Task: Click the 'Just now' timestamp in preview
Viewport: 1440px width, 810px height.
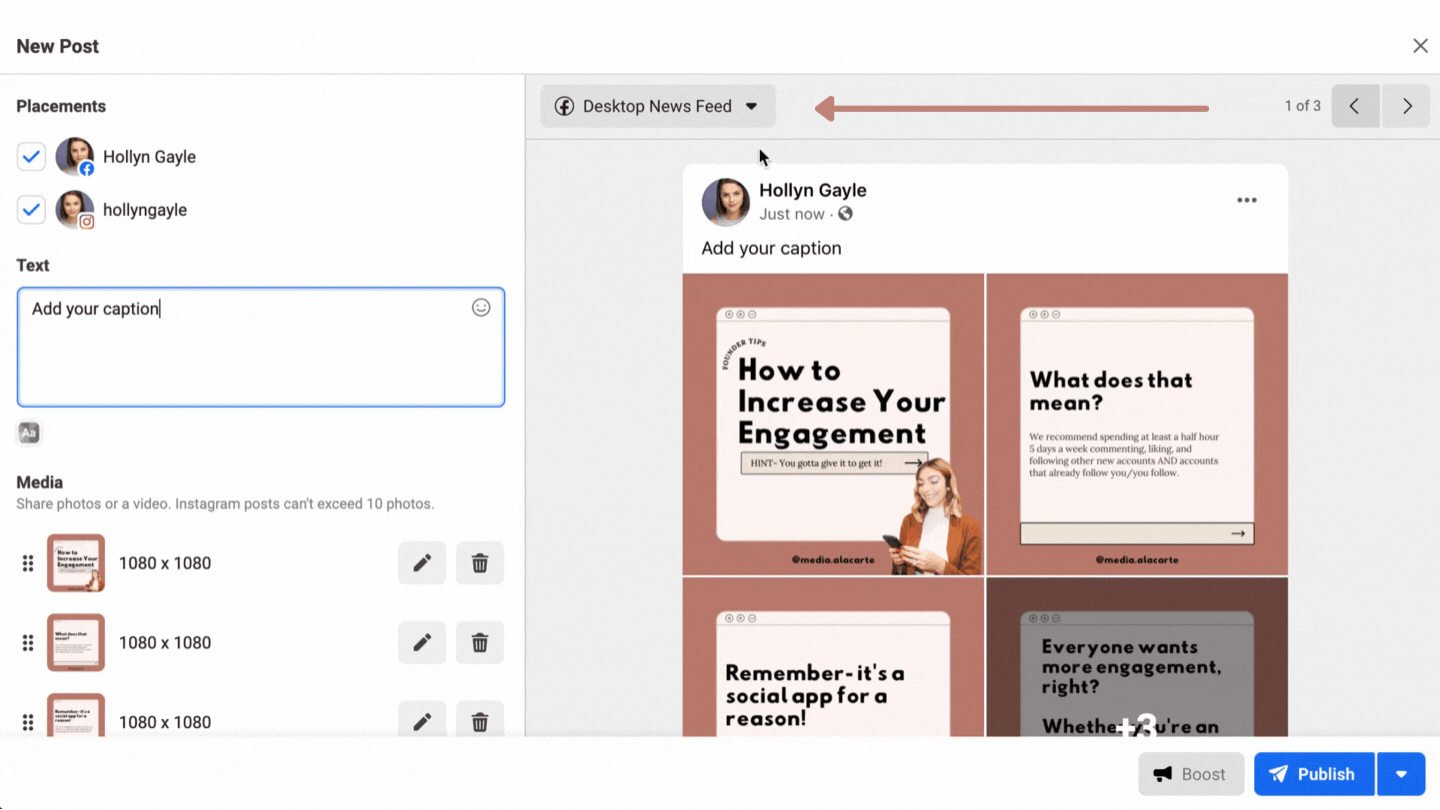Action: point(792,214)
